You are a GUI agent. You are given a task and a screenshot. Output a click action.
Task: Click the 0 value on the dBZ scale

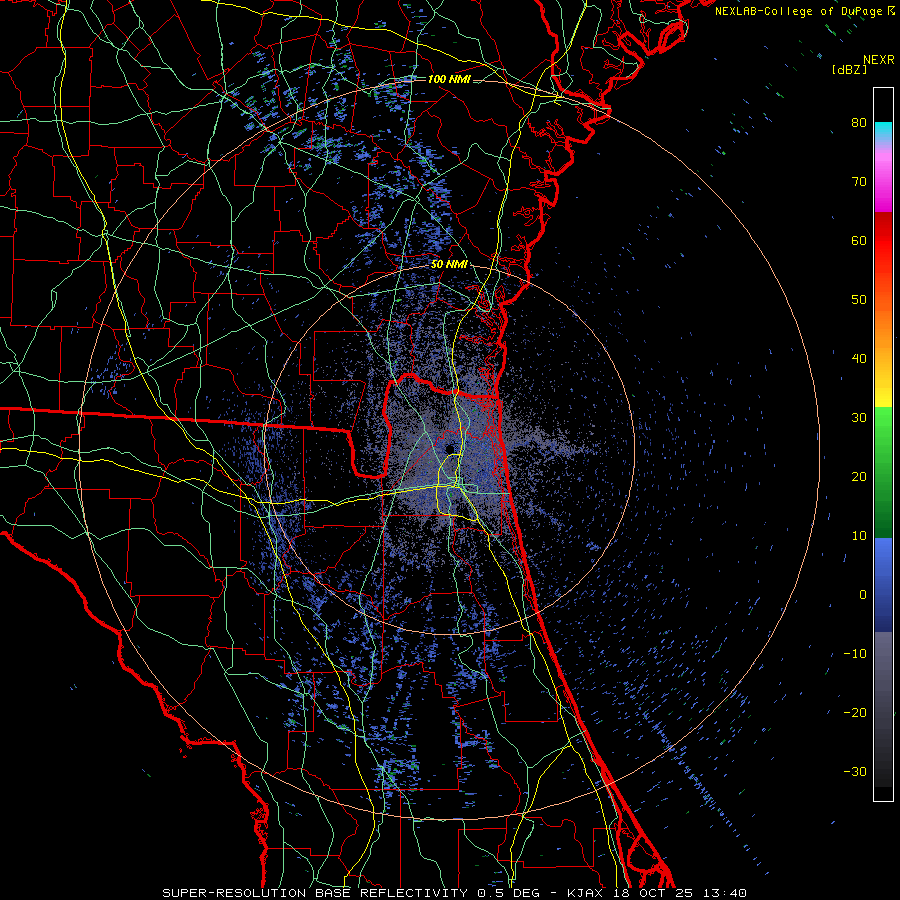[x=863, y=595]
